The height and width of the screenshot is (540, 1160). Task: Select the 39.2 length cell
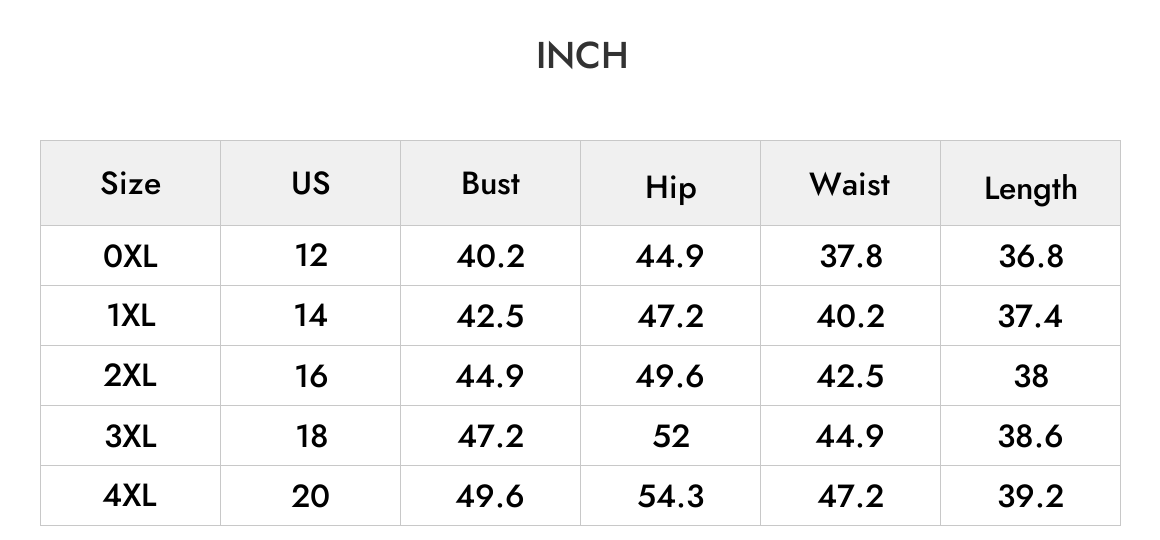(1031, 496)
